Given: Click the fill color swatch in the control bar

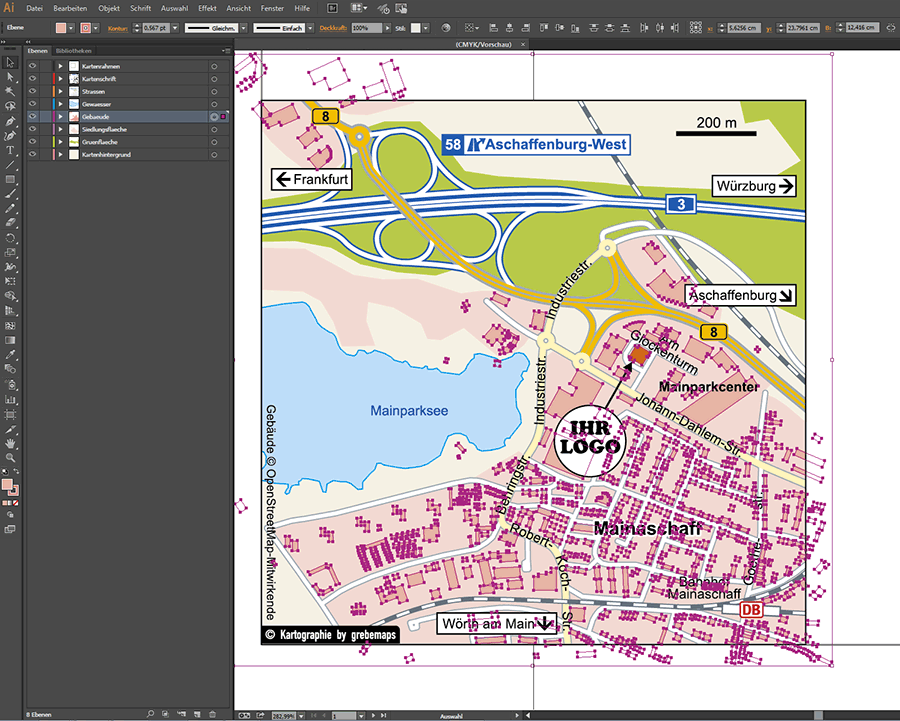Looking at the screenshot, I should (x=61, y=28).
